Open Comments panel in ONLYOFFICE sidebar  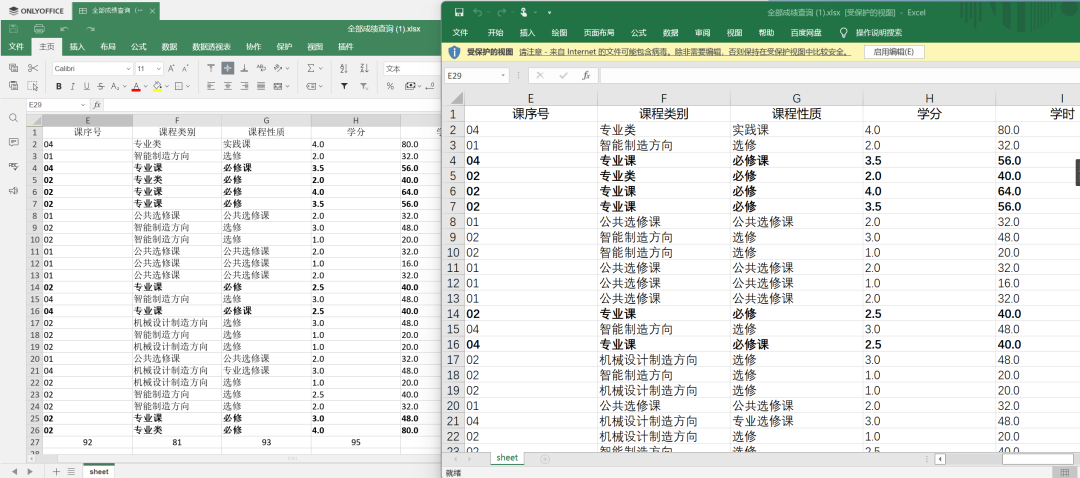tap(13, 142)
